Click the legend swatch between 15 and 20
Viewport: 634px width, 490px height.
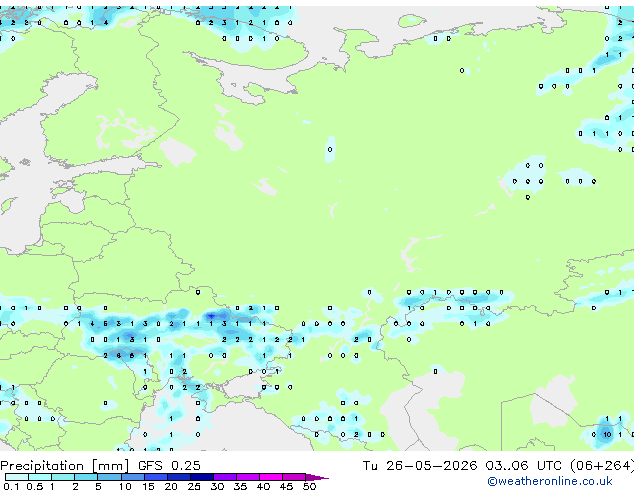pyautogui.click(x=156, y=477)
